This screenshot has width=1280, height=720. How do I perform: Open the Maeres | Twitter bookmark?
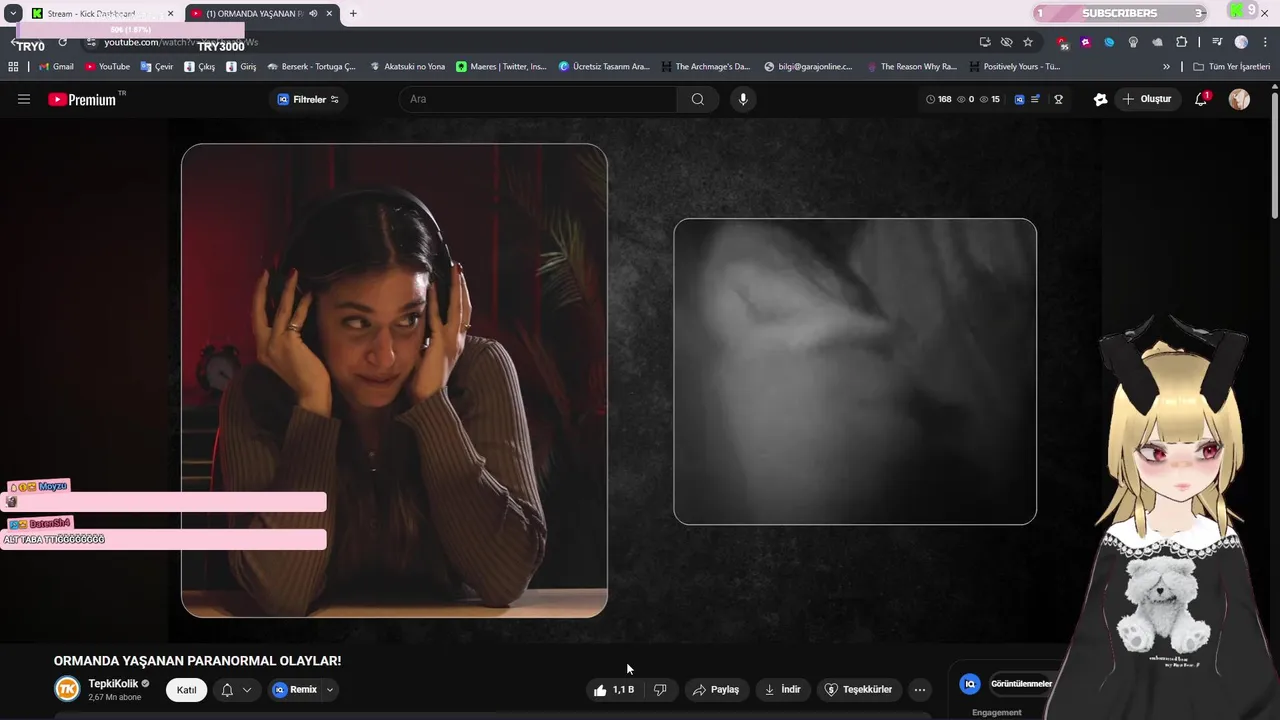pyautogui.click(x=501, y=67)
